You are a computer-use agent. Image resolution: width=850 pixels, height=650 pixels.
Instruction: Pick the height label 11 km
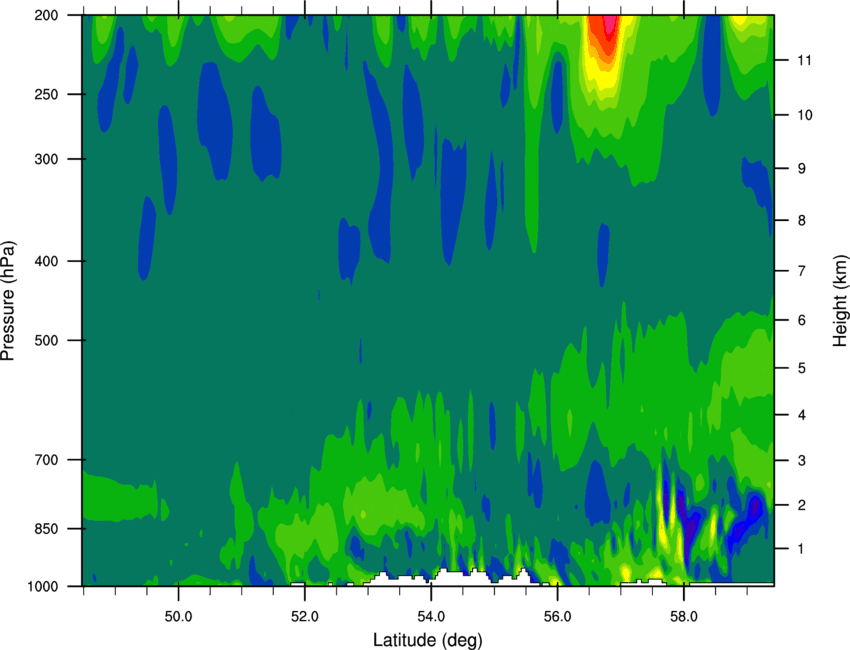(x=805, y=60)
